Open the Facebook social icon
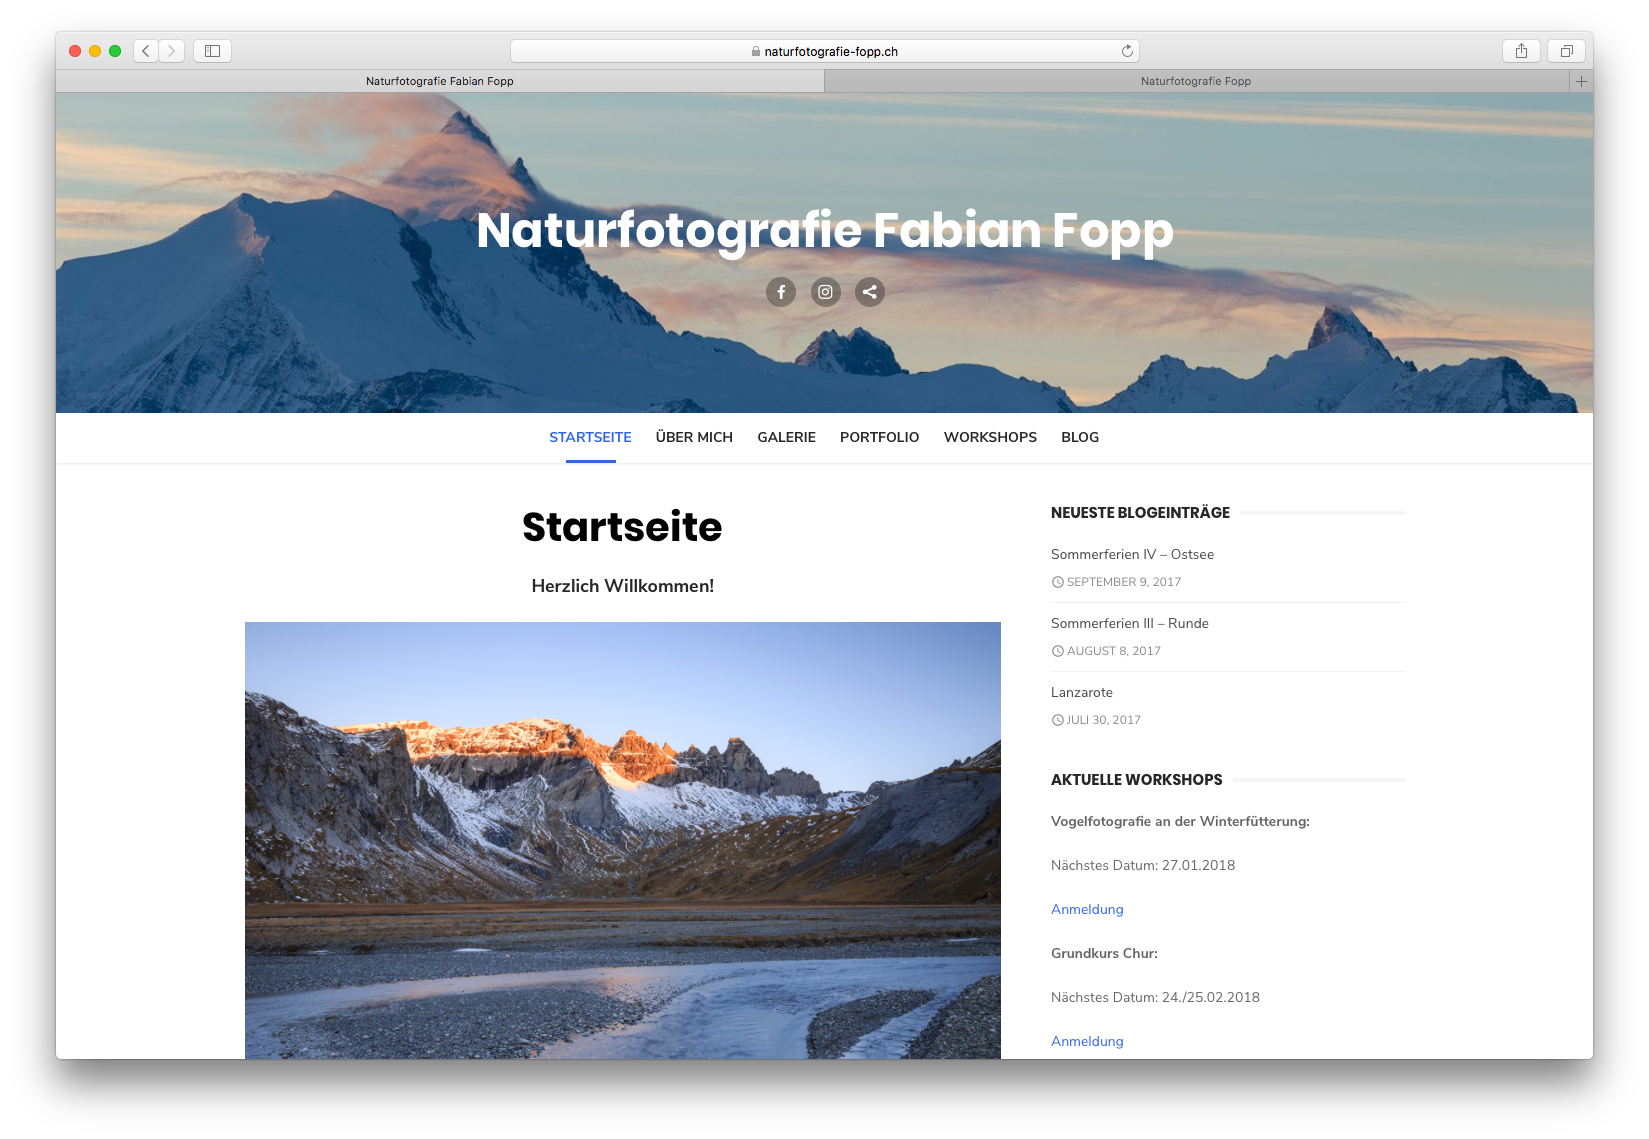 781,292
